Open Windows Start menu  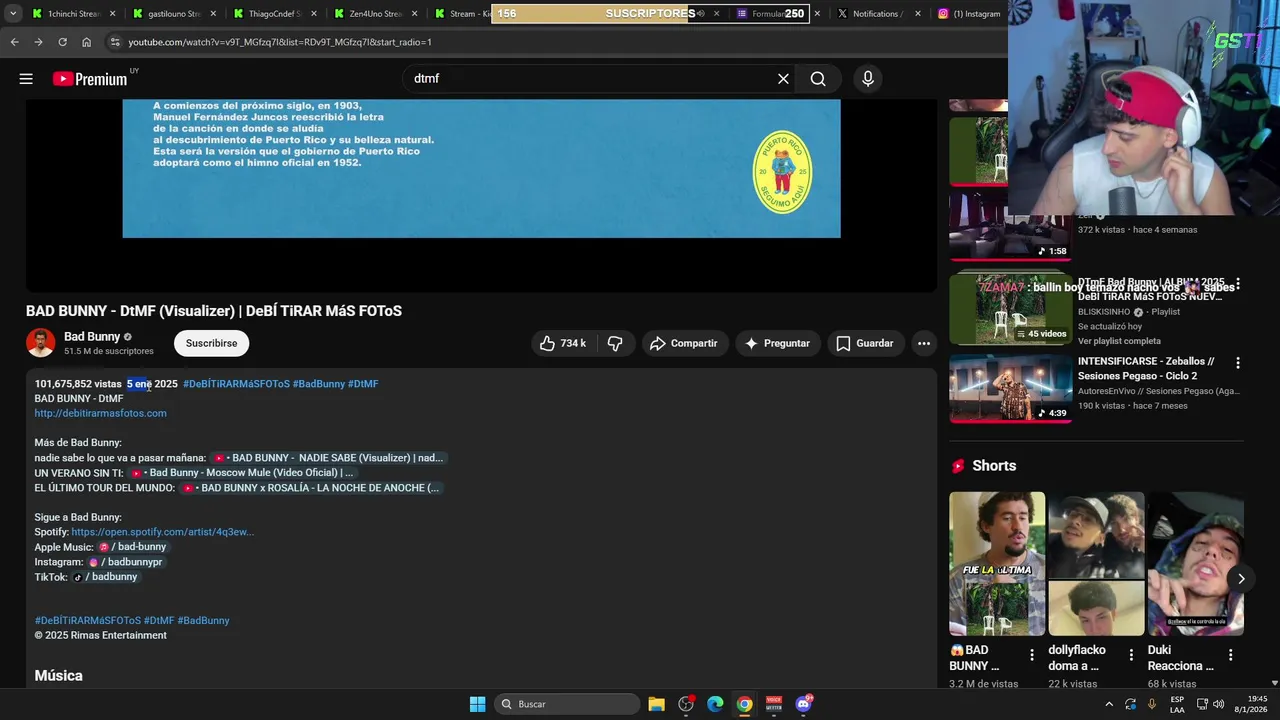tap(477, 704)
